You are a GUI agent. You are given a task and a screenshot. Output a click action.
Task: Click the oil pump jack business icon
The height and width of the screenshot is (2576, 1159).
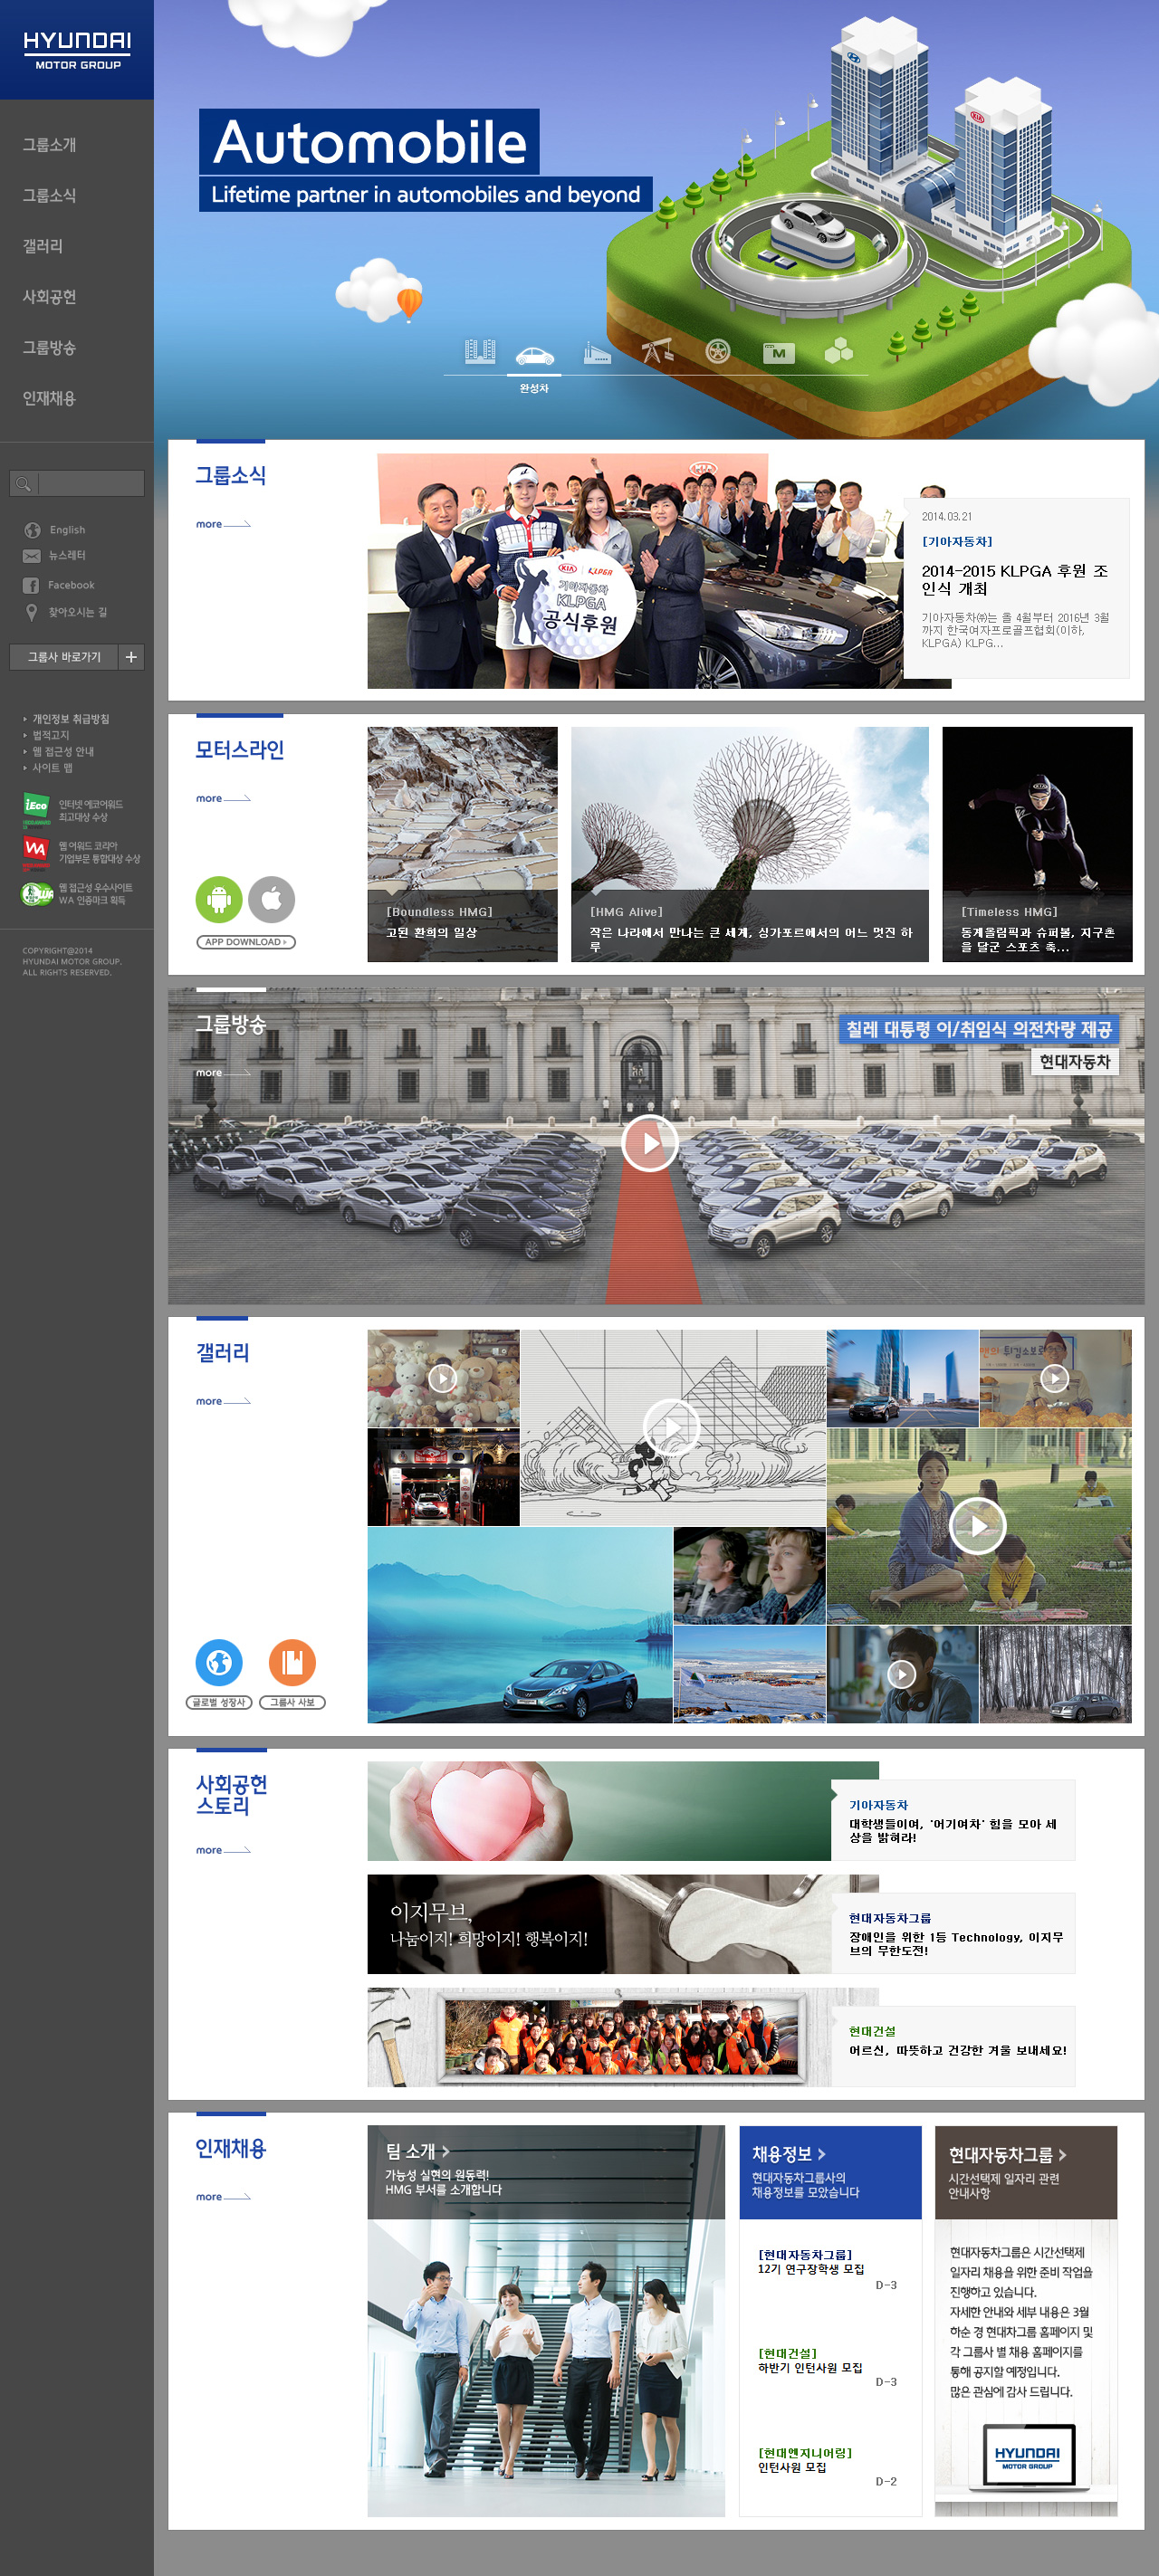(x=657, y=352)
